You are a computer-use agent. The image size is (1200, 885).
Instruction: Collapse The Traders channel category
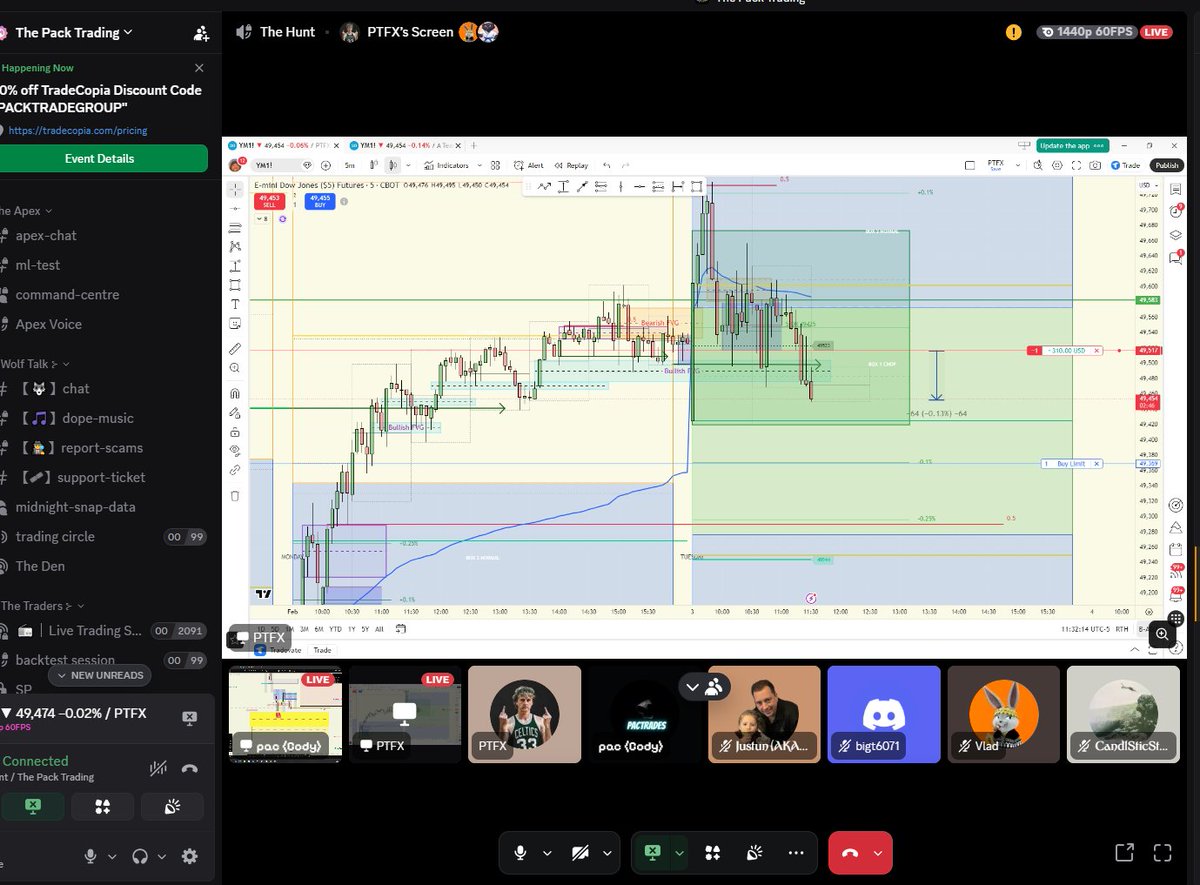pyautogui.click(x=43, y=606)
